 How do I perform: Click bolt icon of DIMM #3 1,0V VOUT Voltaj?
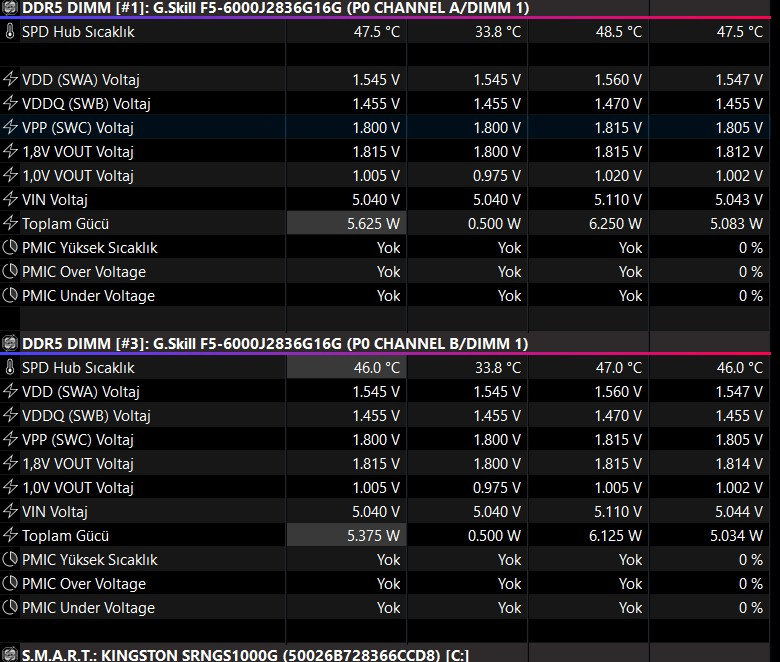pyautogui.click(x=10, y=487)
